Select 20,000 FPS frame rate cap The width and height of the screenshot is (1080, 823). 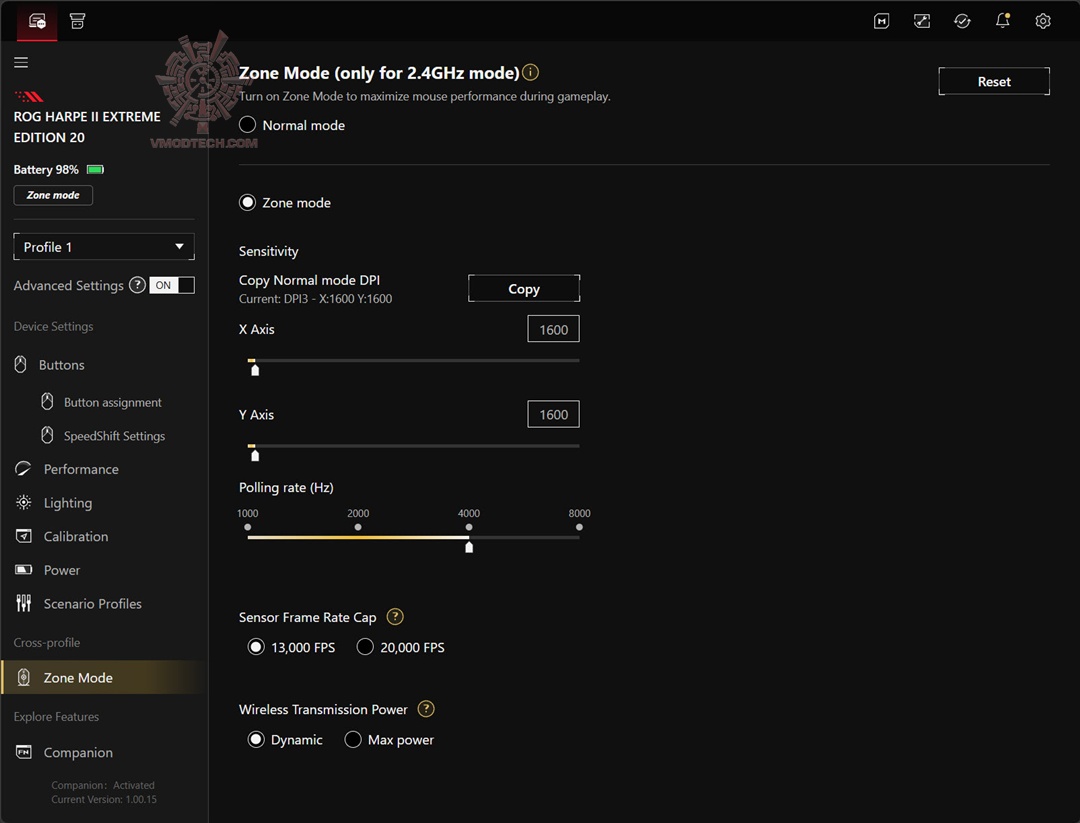[x=365, y=647]
